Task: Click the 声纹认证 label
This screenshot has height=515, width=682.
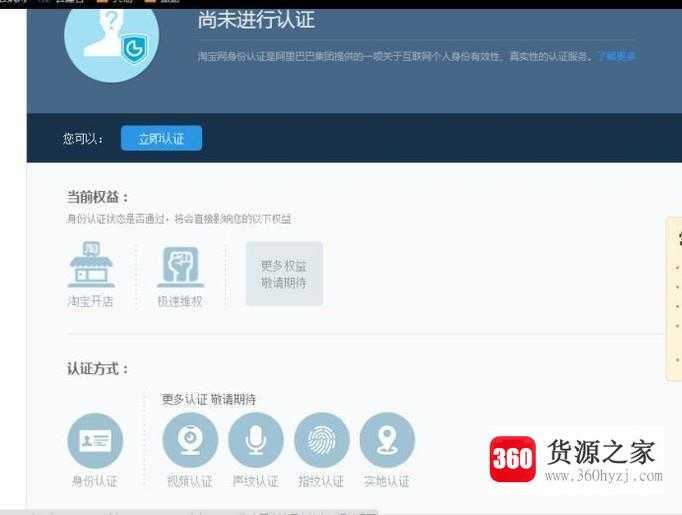Action: pyautogui.click(x=255, y=481)
